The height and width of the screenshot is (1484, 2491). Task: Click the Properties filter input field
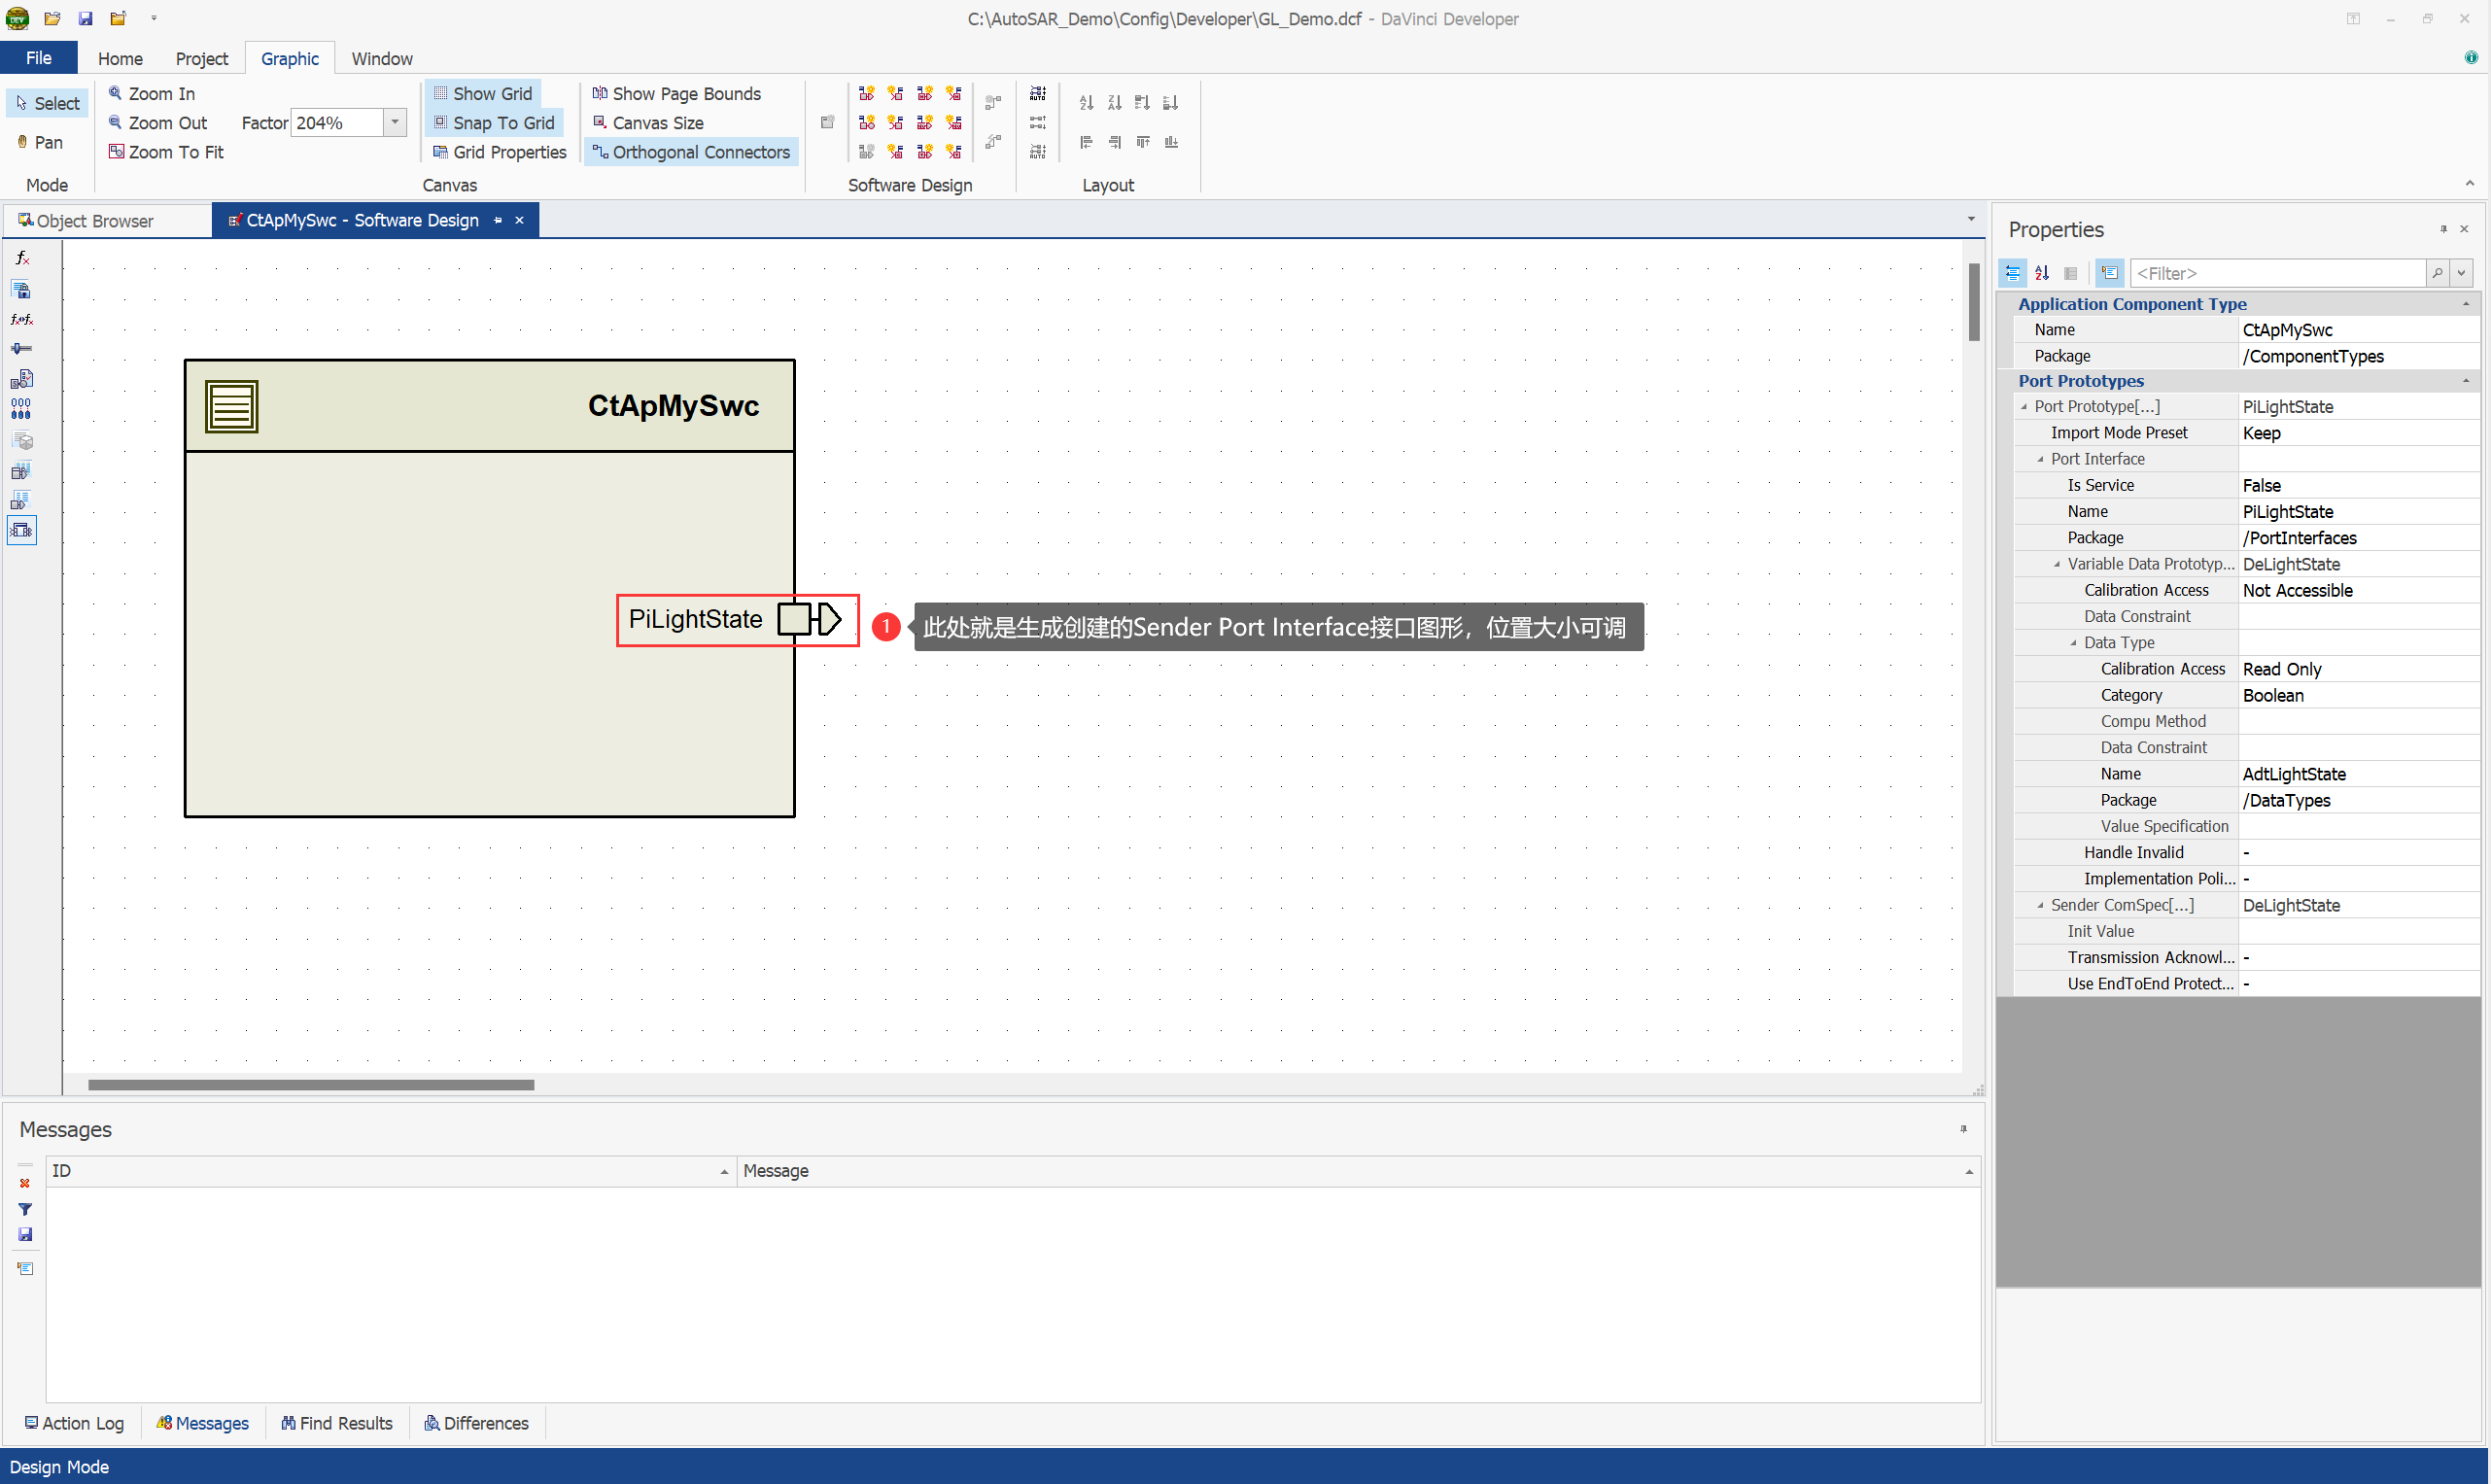[x=2277, y=273]
